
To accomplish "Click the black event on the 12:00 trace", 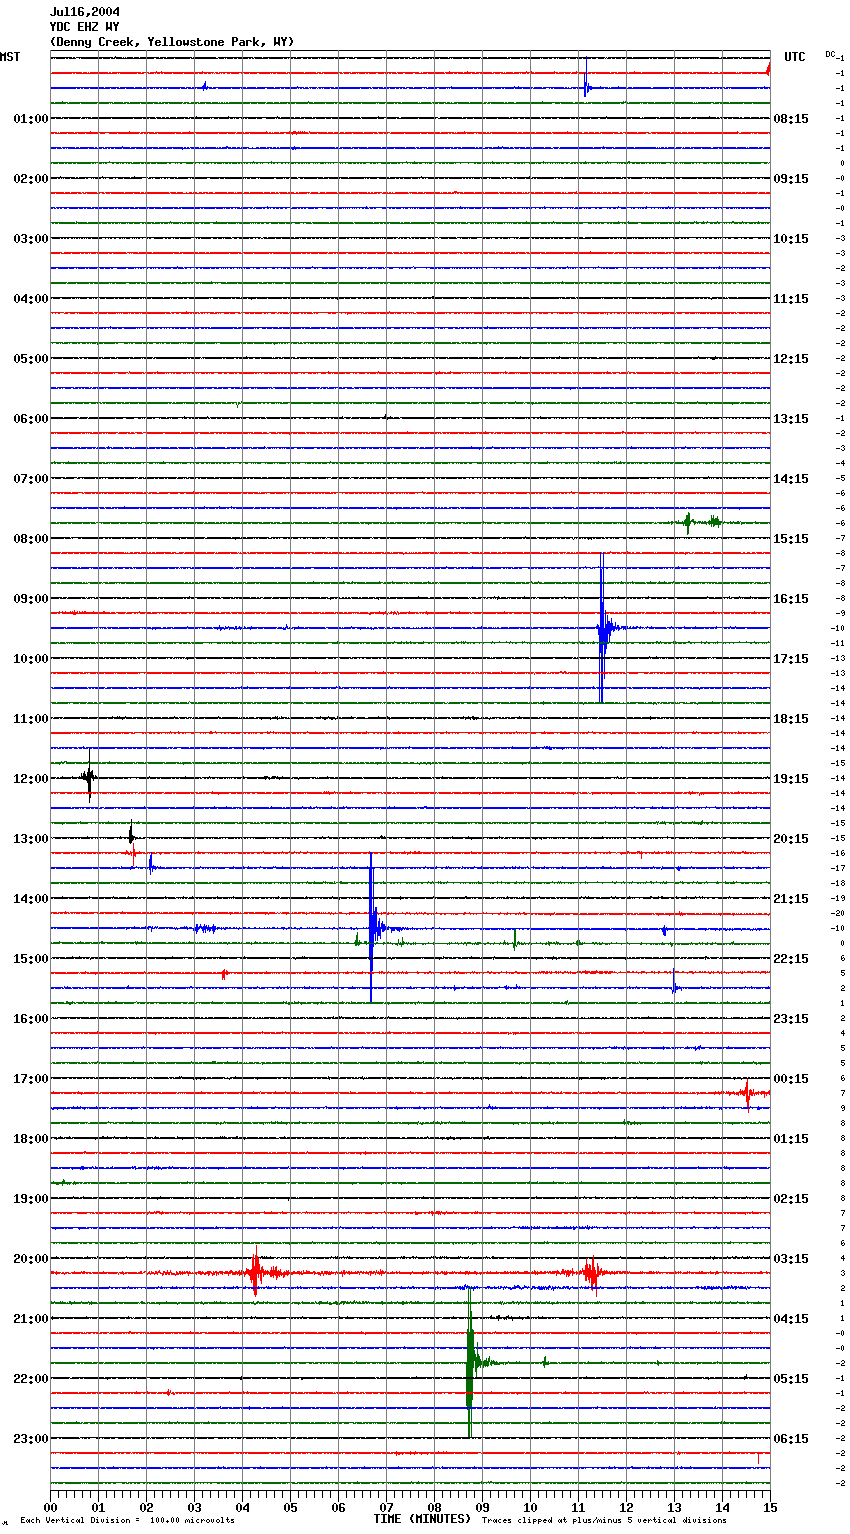I will click(x=89, y=776).
